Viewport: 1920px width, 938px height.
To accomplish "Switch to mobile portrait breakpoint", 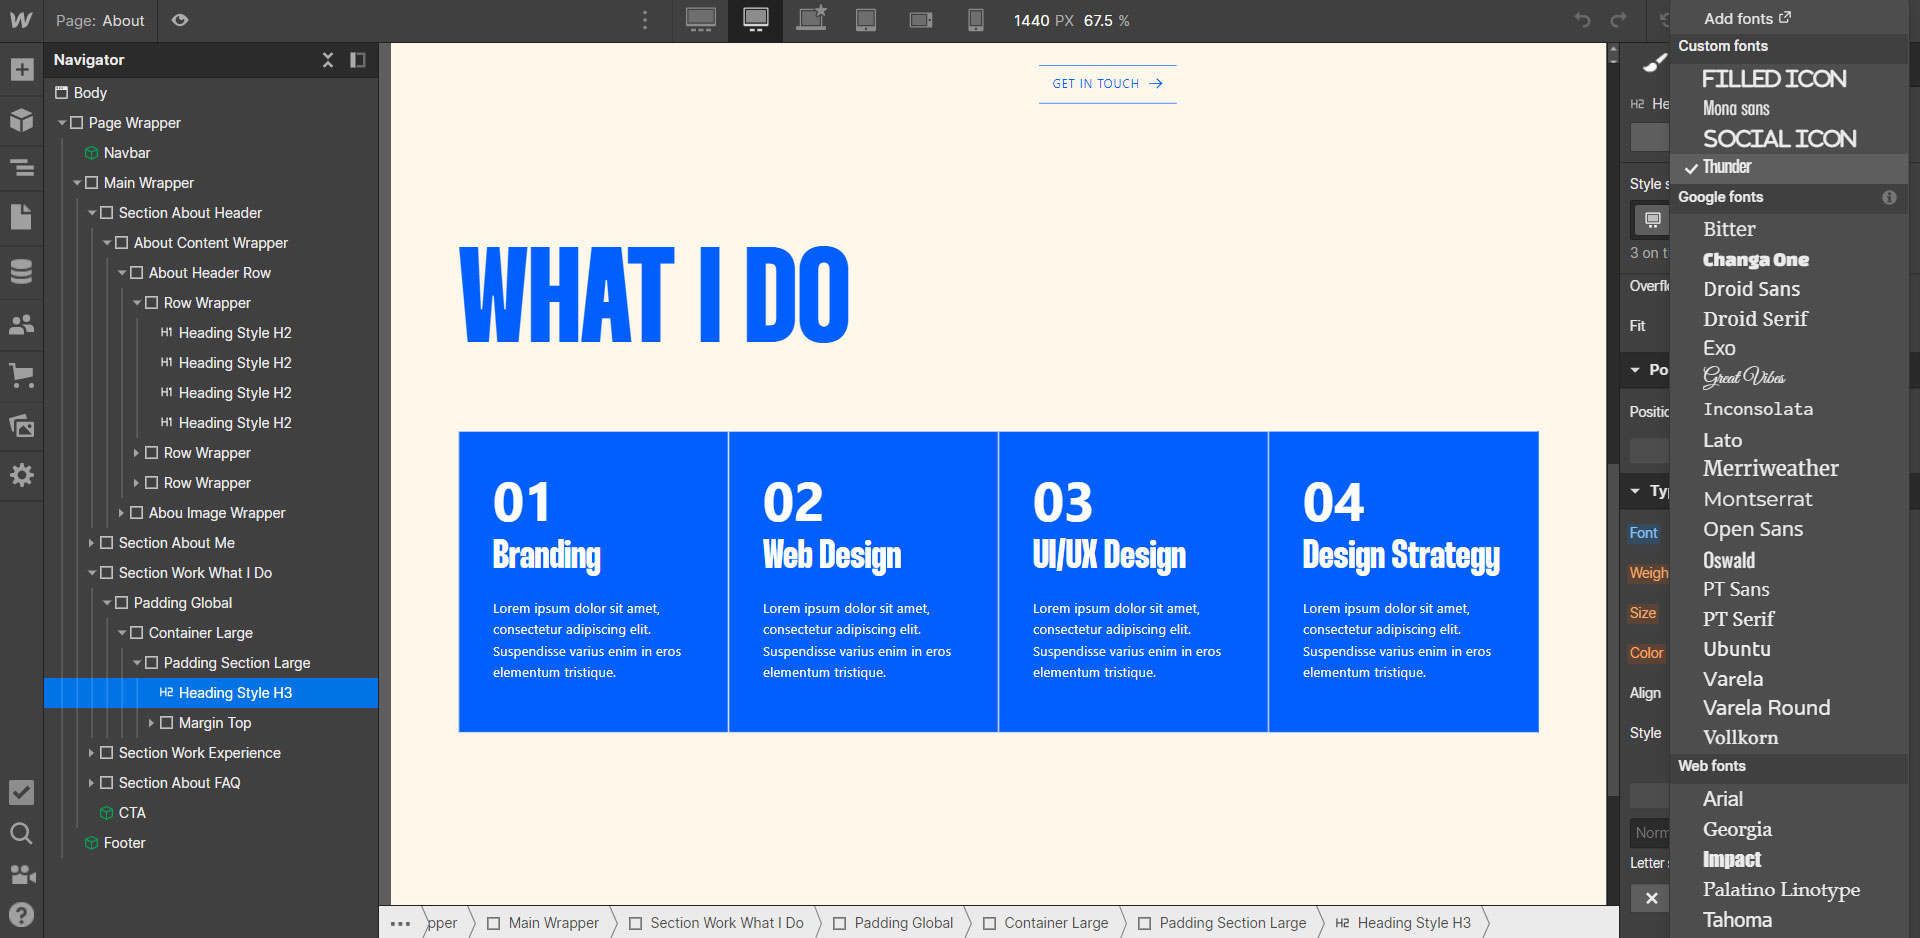I will point(975,20).
